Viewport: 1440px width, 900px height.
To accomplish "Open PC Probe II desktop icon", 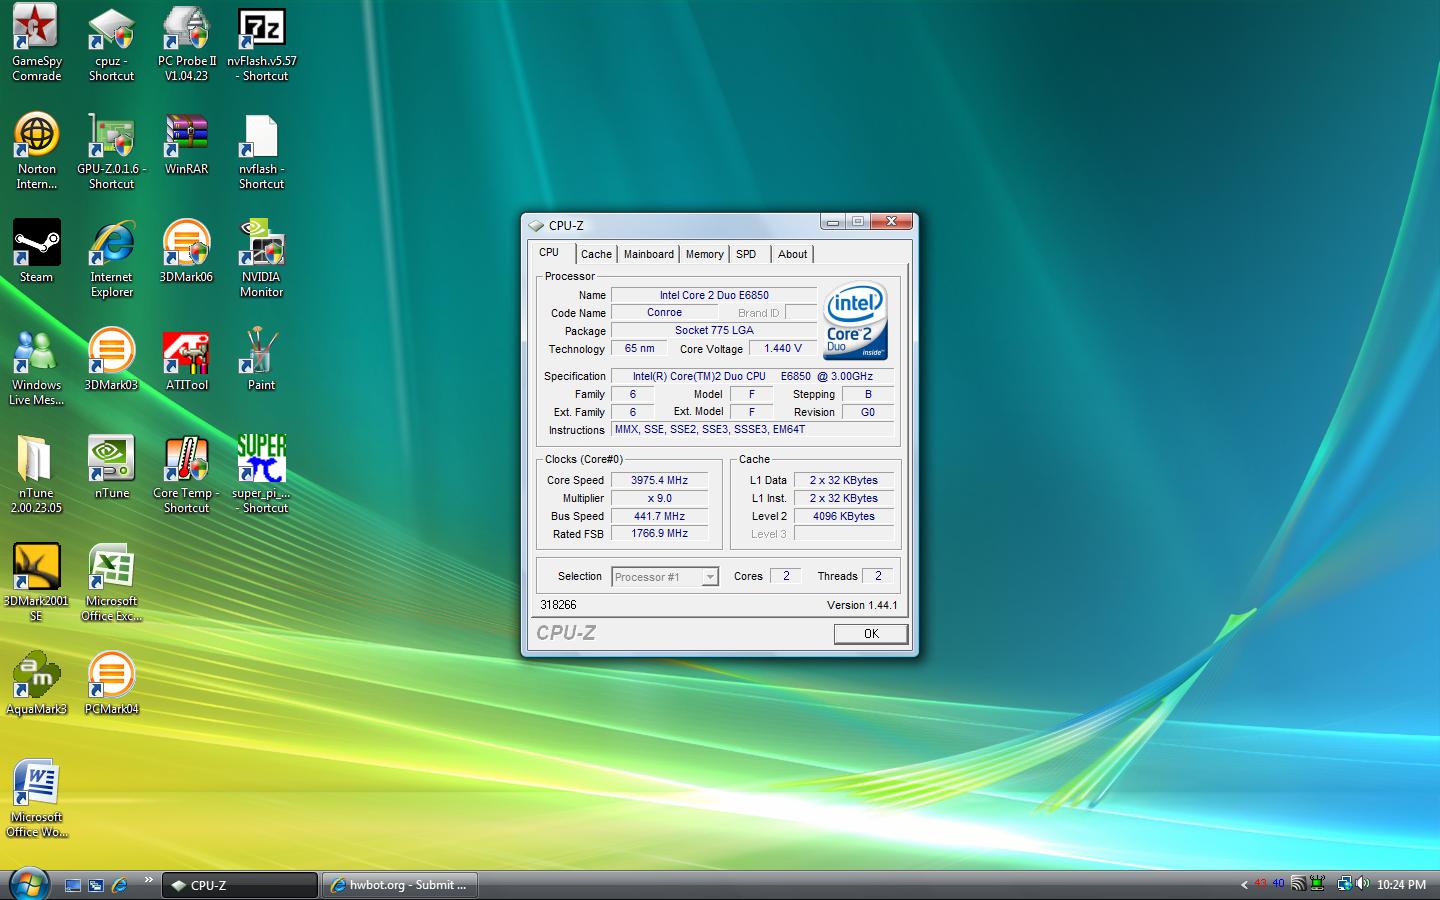I will click(186, 42).
